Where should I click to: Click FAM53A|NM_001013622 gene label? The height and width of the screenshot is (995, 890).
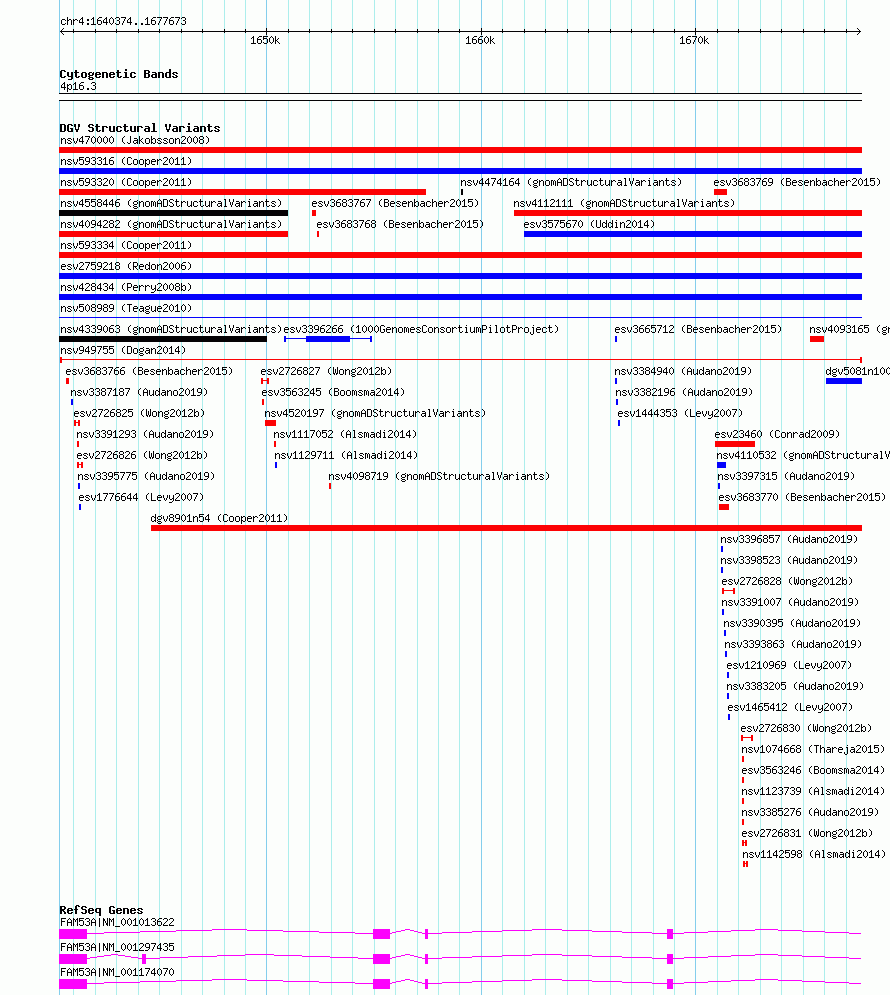(x=117, y=921)
